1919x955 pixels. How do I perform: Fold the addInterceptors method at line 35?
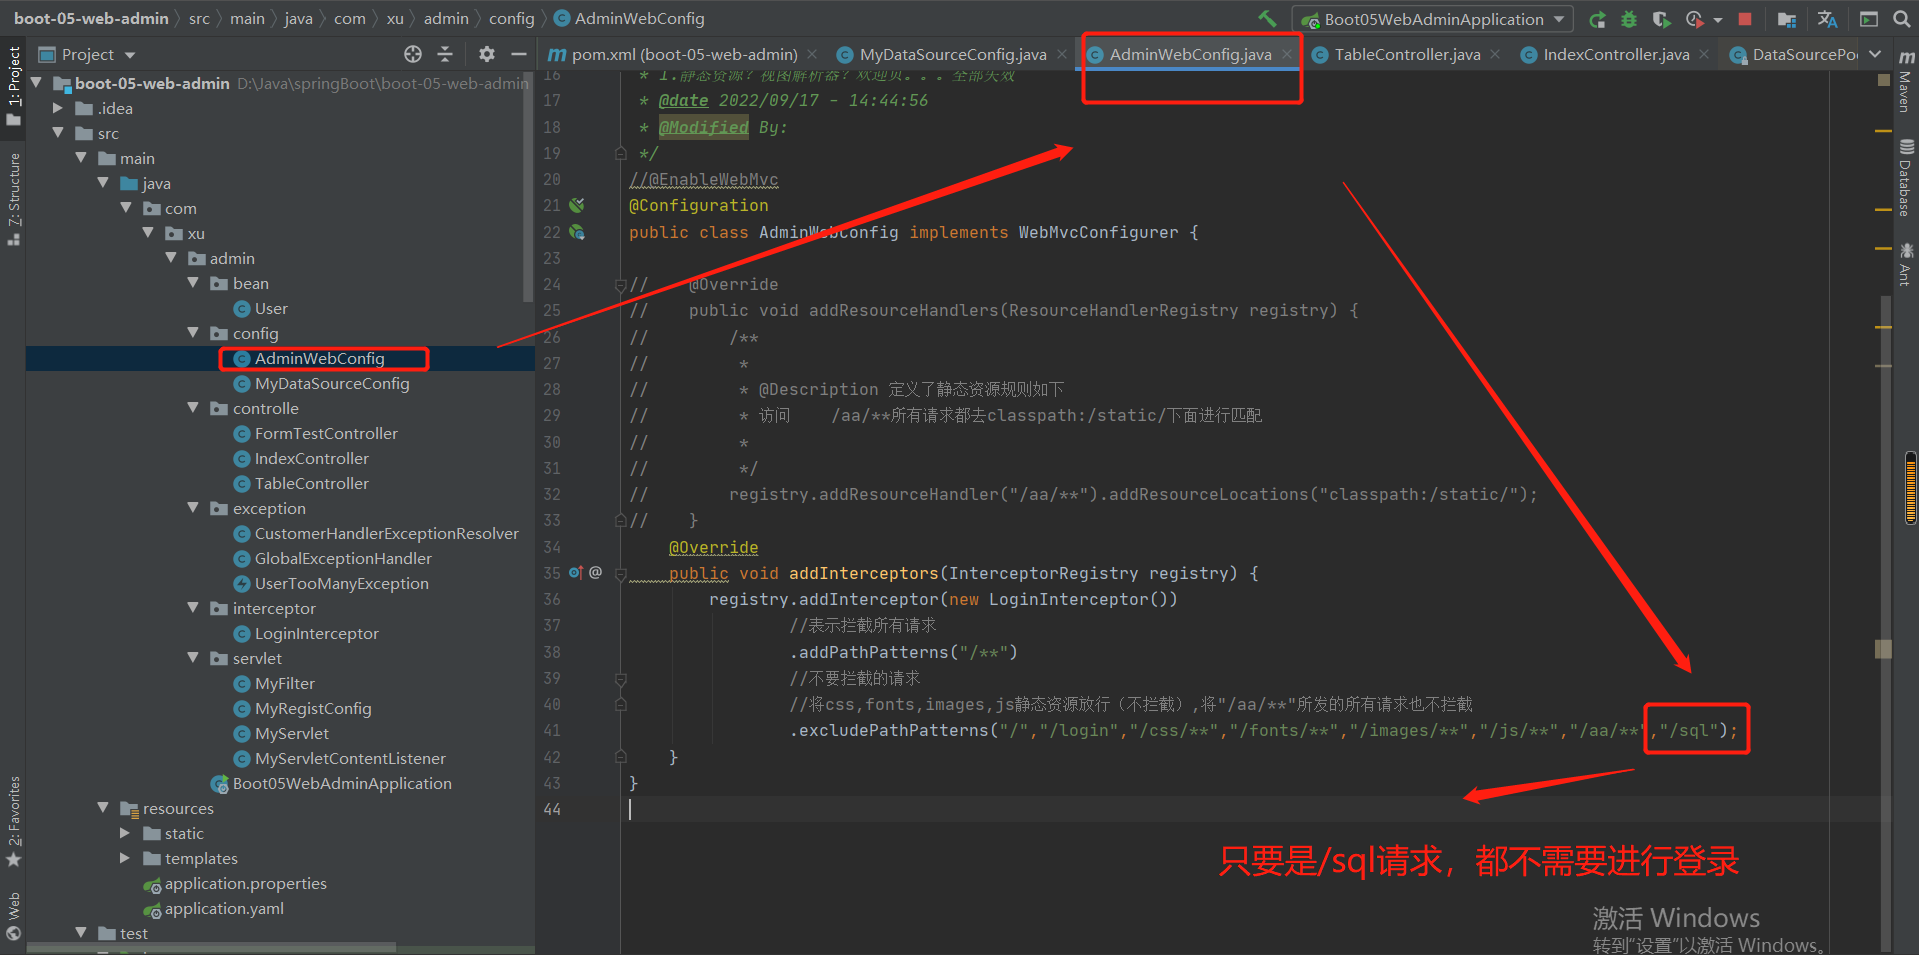click(620, 574)
